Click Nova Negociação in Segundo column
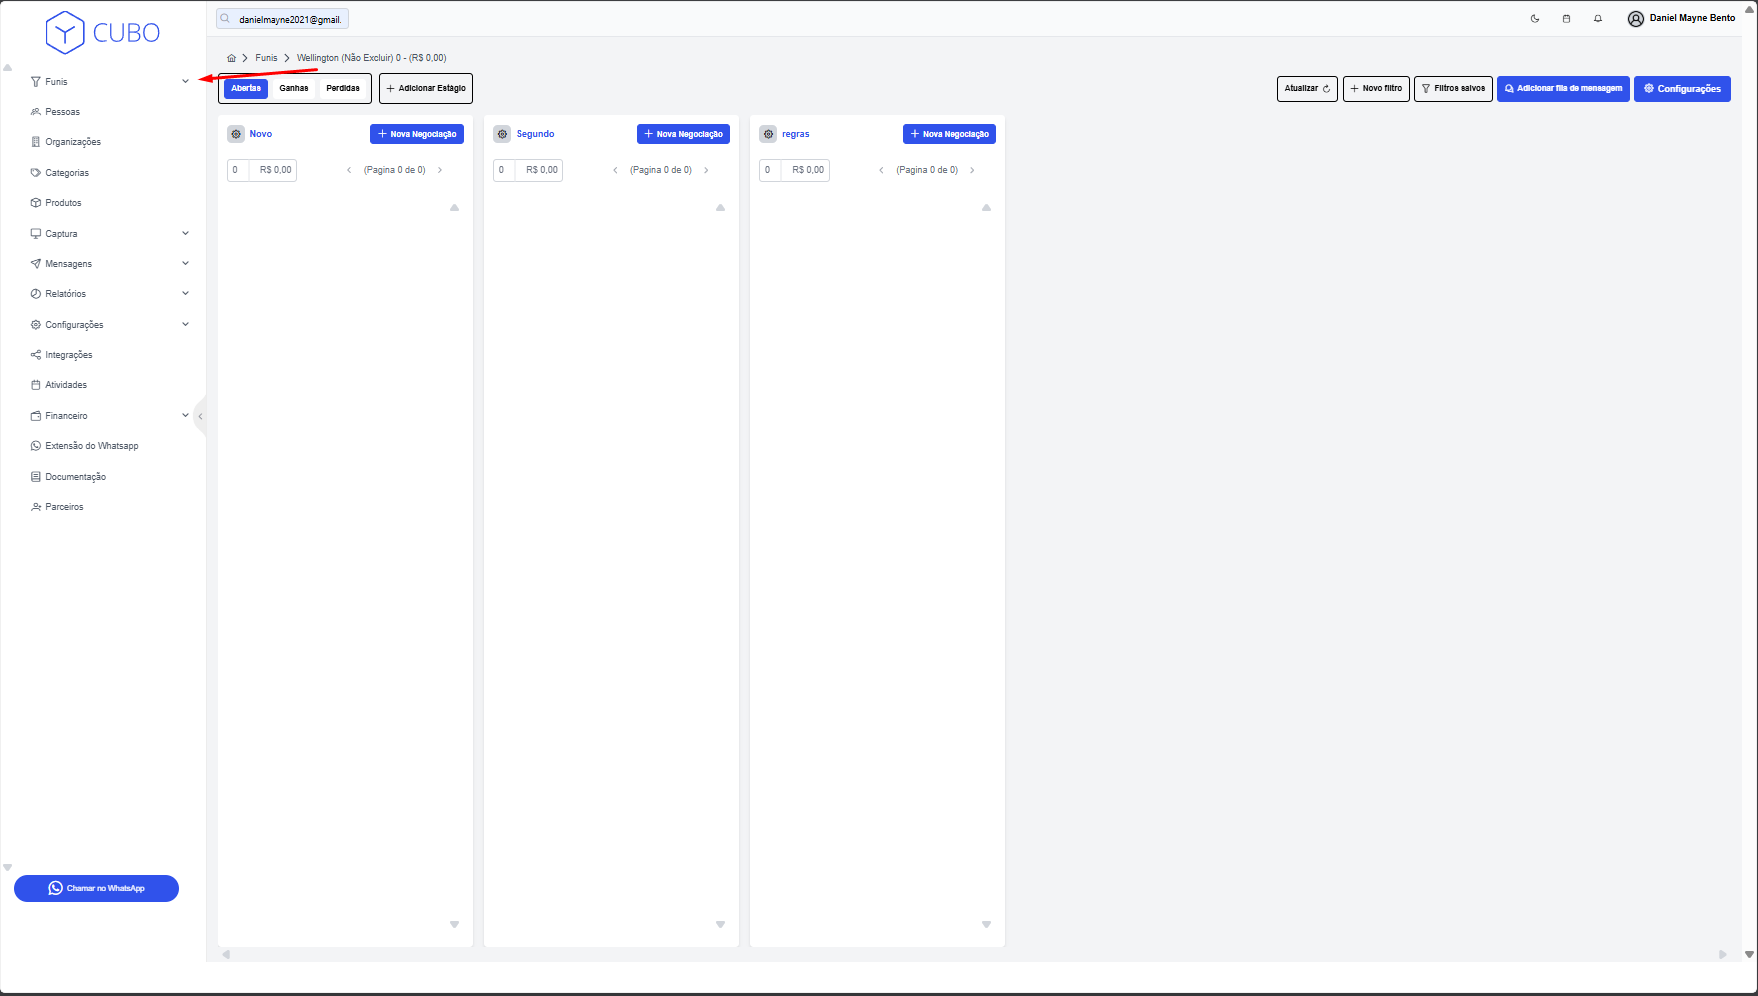 [683, 134]
